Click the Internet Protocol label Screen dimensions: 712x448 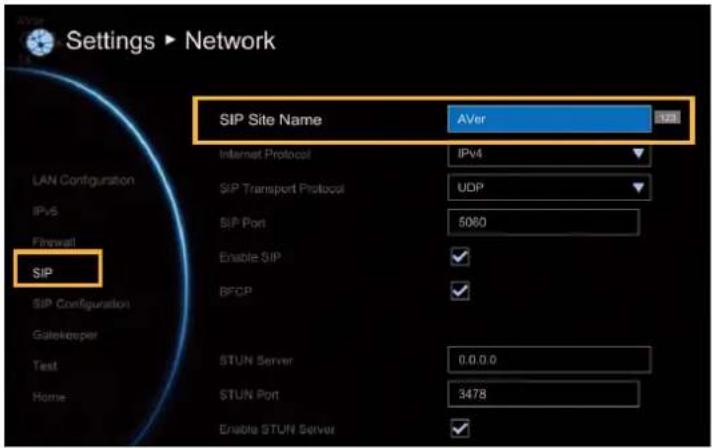click(265, 154)
